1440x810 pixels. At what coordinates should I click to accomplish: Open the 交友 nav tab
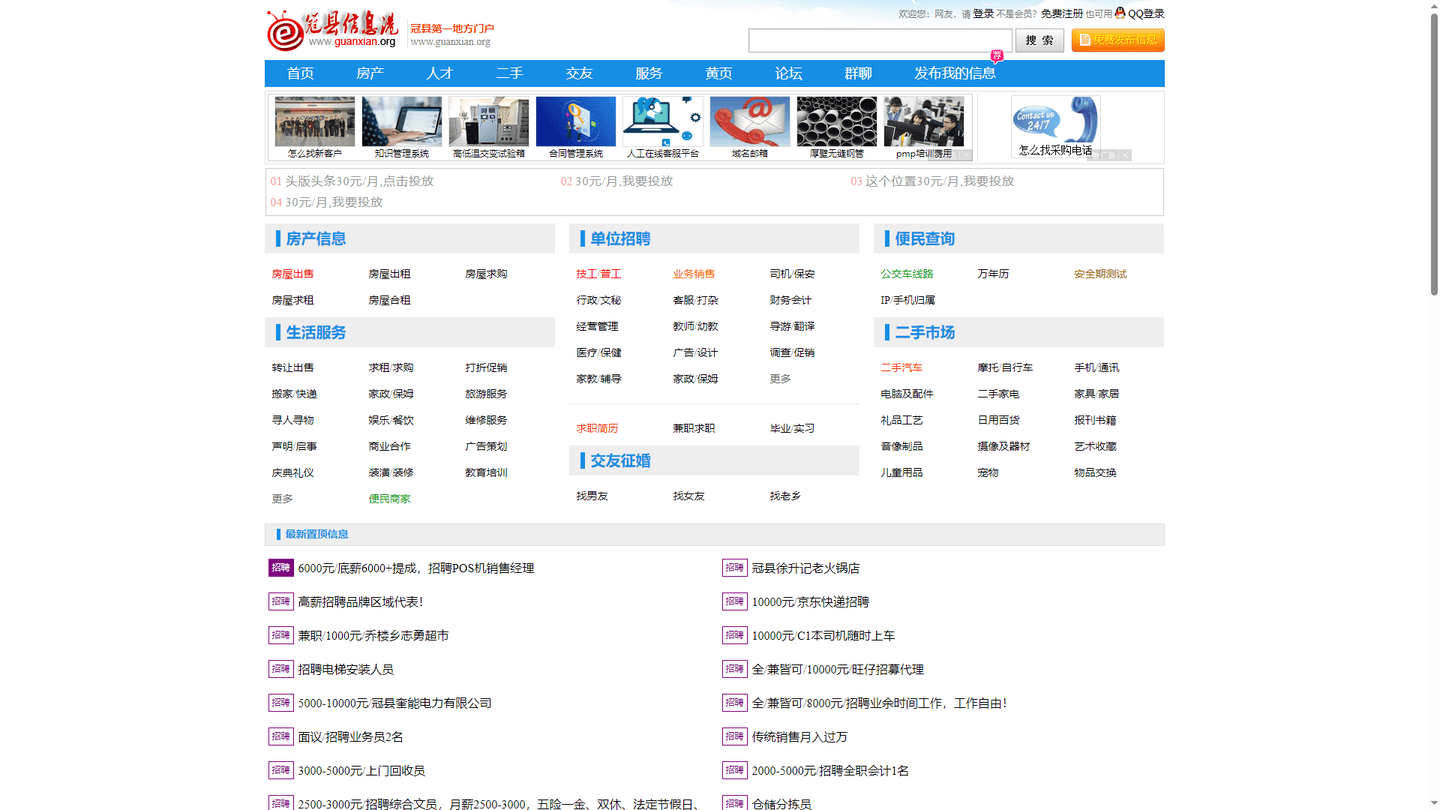pyautogui.click(x=579, y=73)
